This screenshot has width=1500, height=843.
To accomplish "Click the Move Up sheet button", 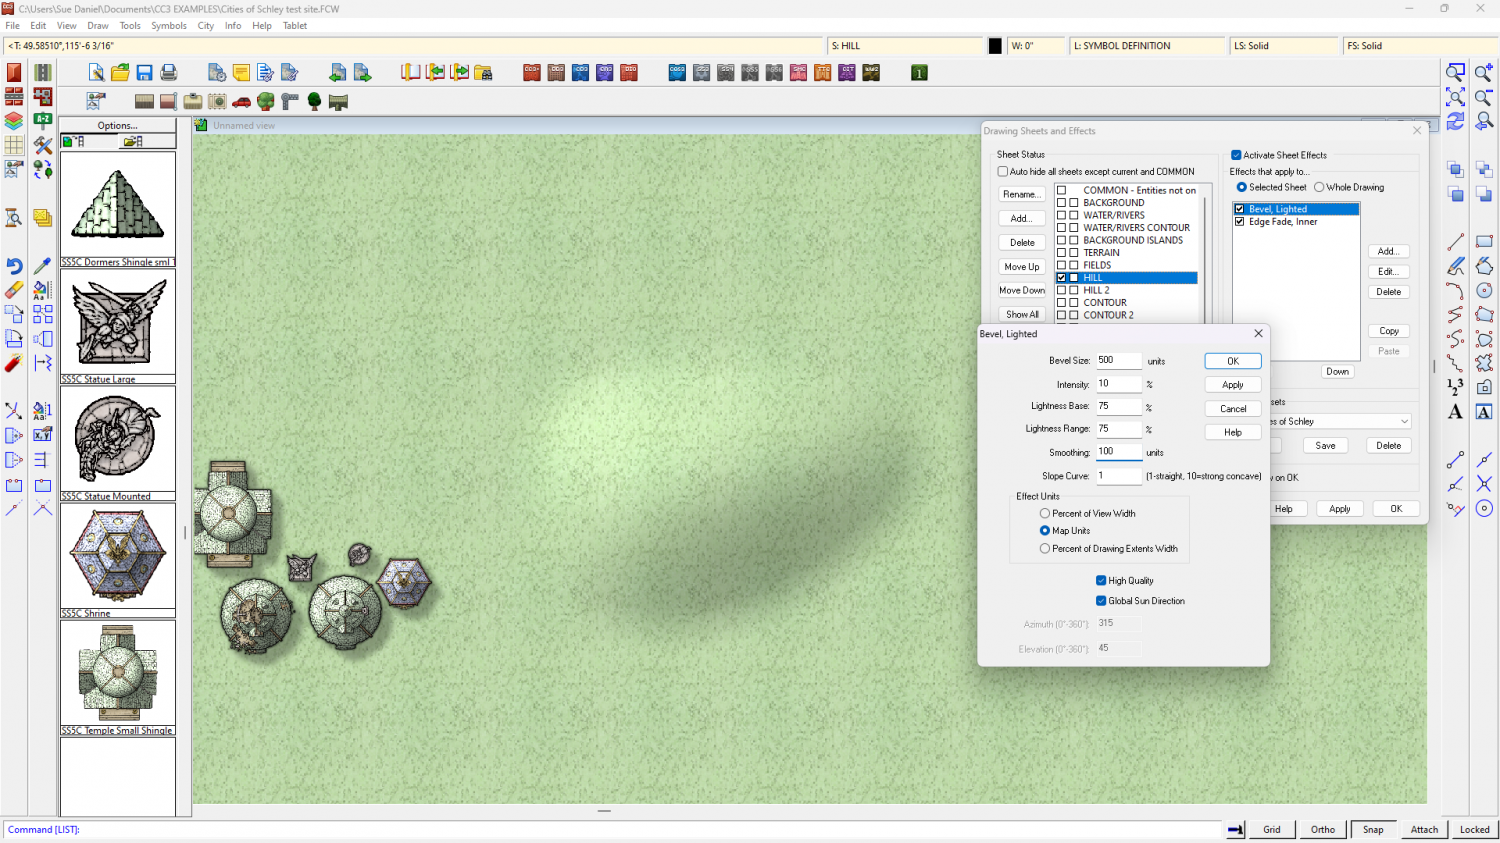I will point(1021,267).
